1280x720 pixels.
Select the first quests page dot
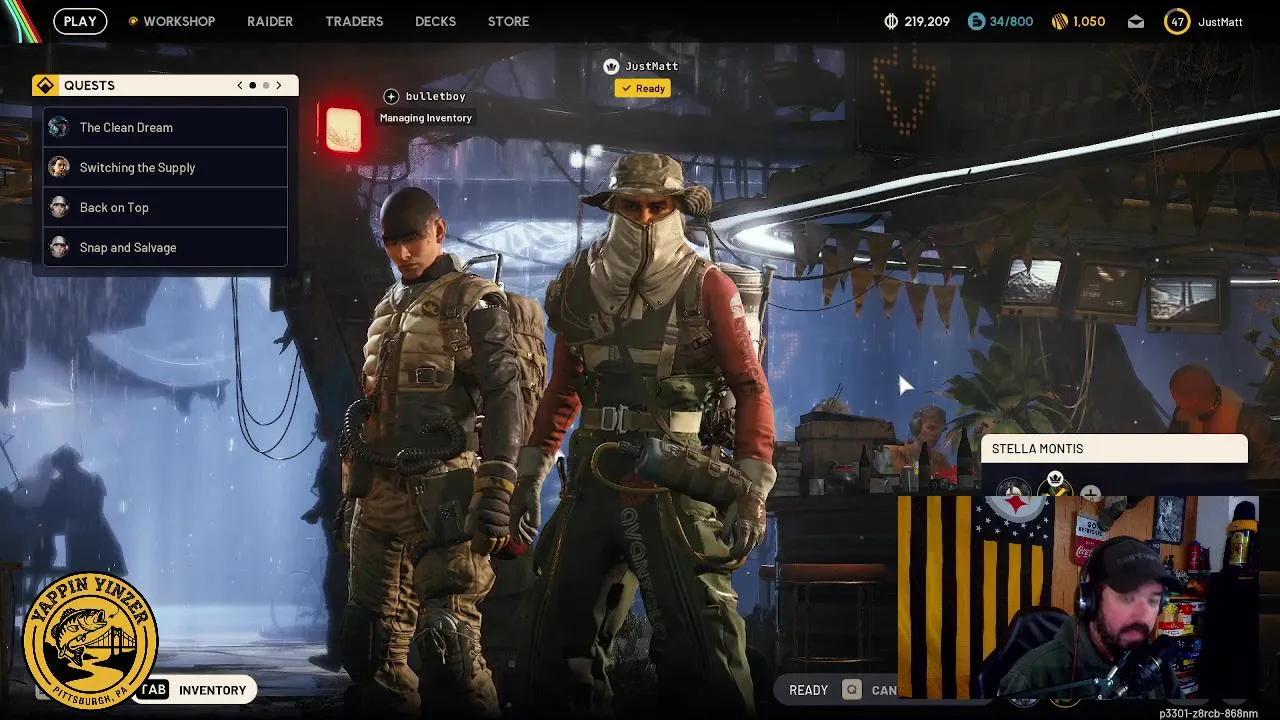253,85
